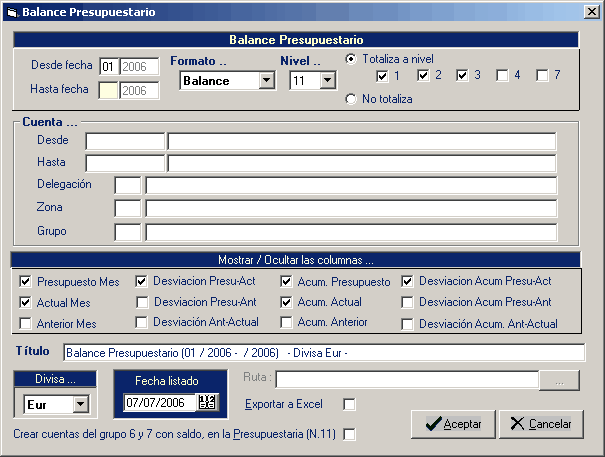Click the Cuenta Hasta description field

[362, 163]
